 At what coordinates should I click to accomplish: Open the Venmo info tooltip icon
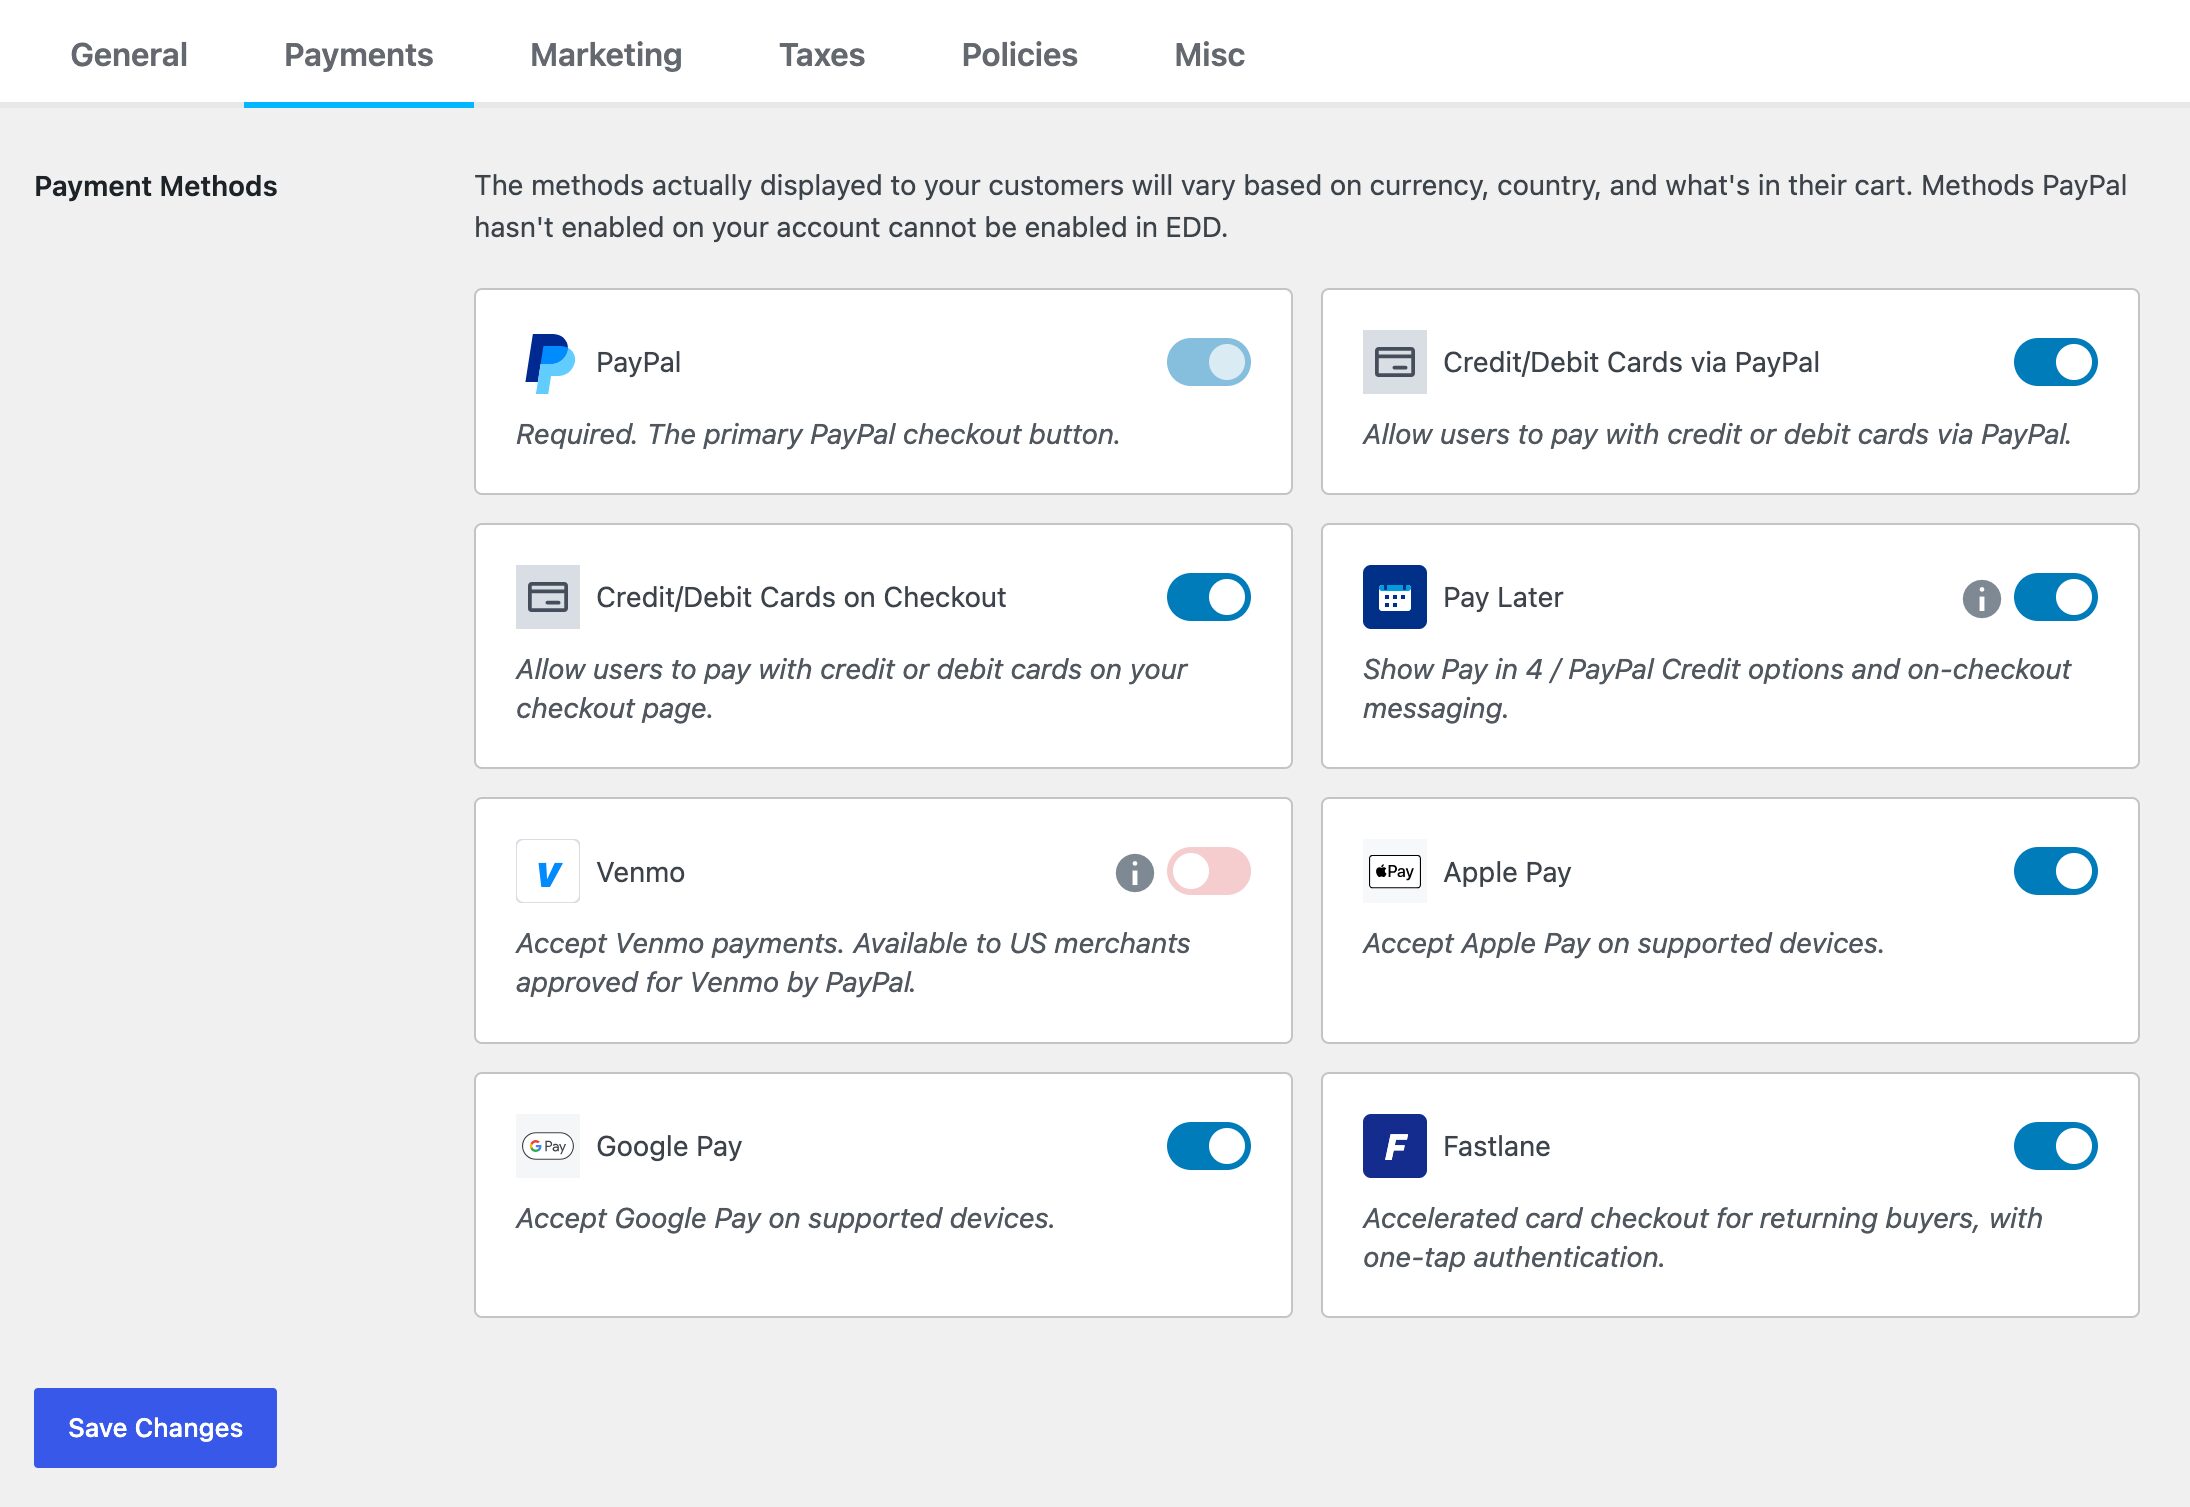tap(1134, 872)
